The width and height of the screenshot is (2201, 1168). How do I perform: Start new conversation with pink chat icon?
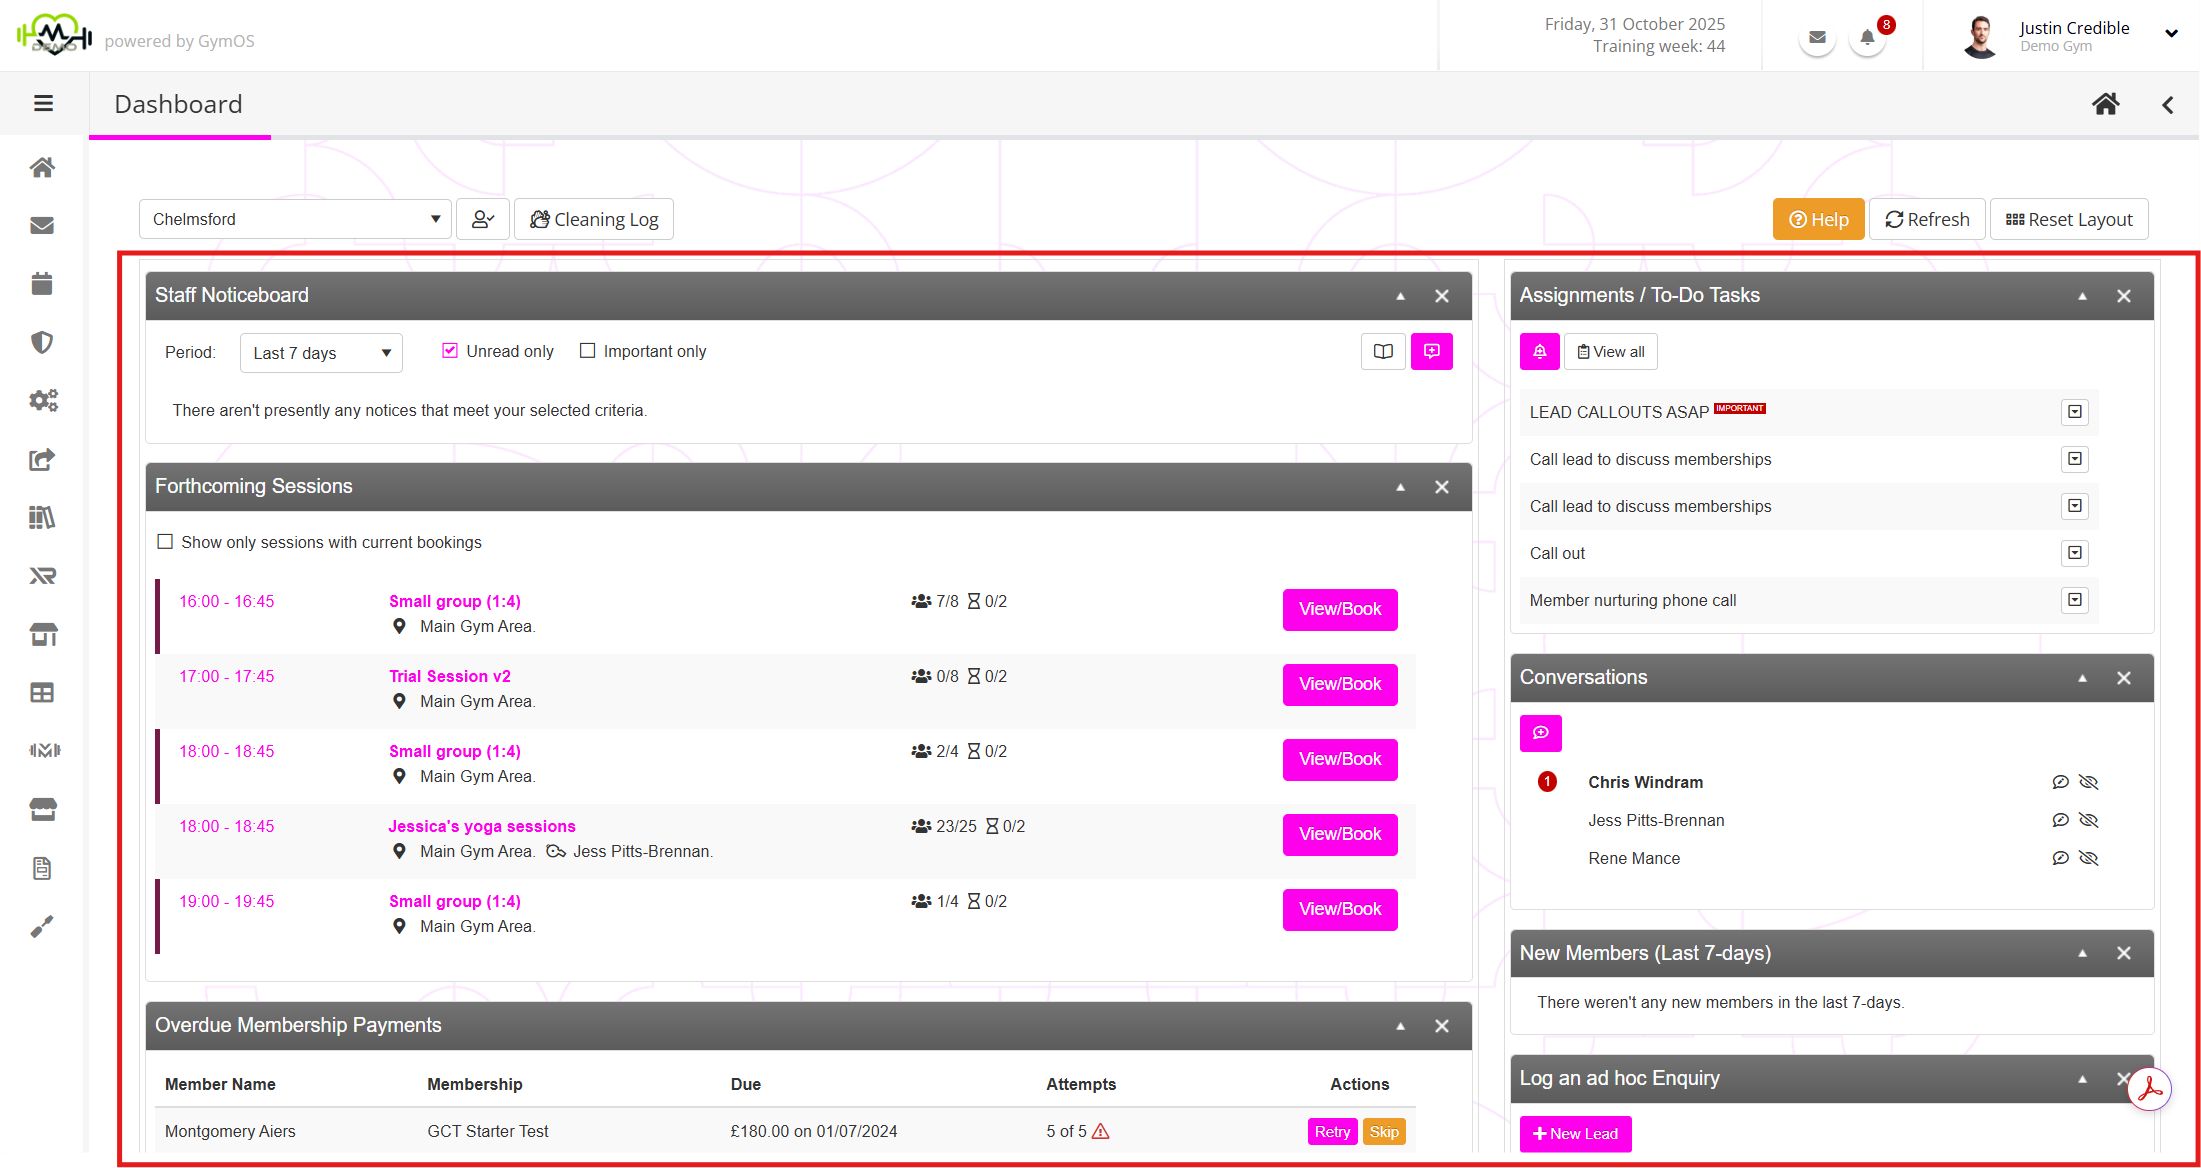(x=1540, y=733)
